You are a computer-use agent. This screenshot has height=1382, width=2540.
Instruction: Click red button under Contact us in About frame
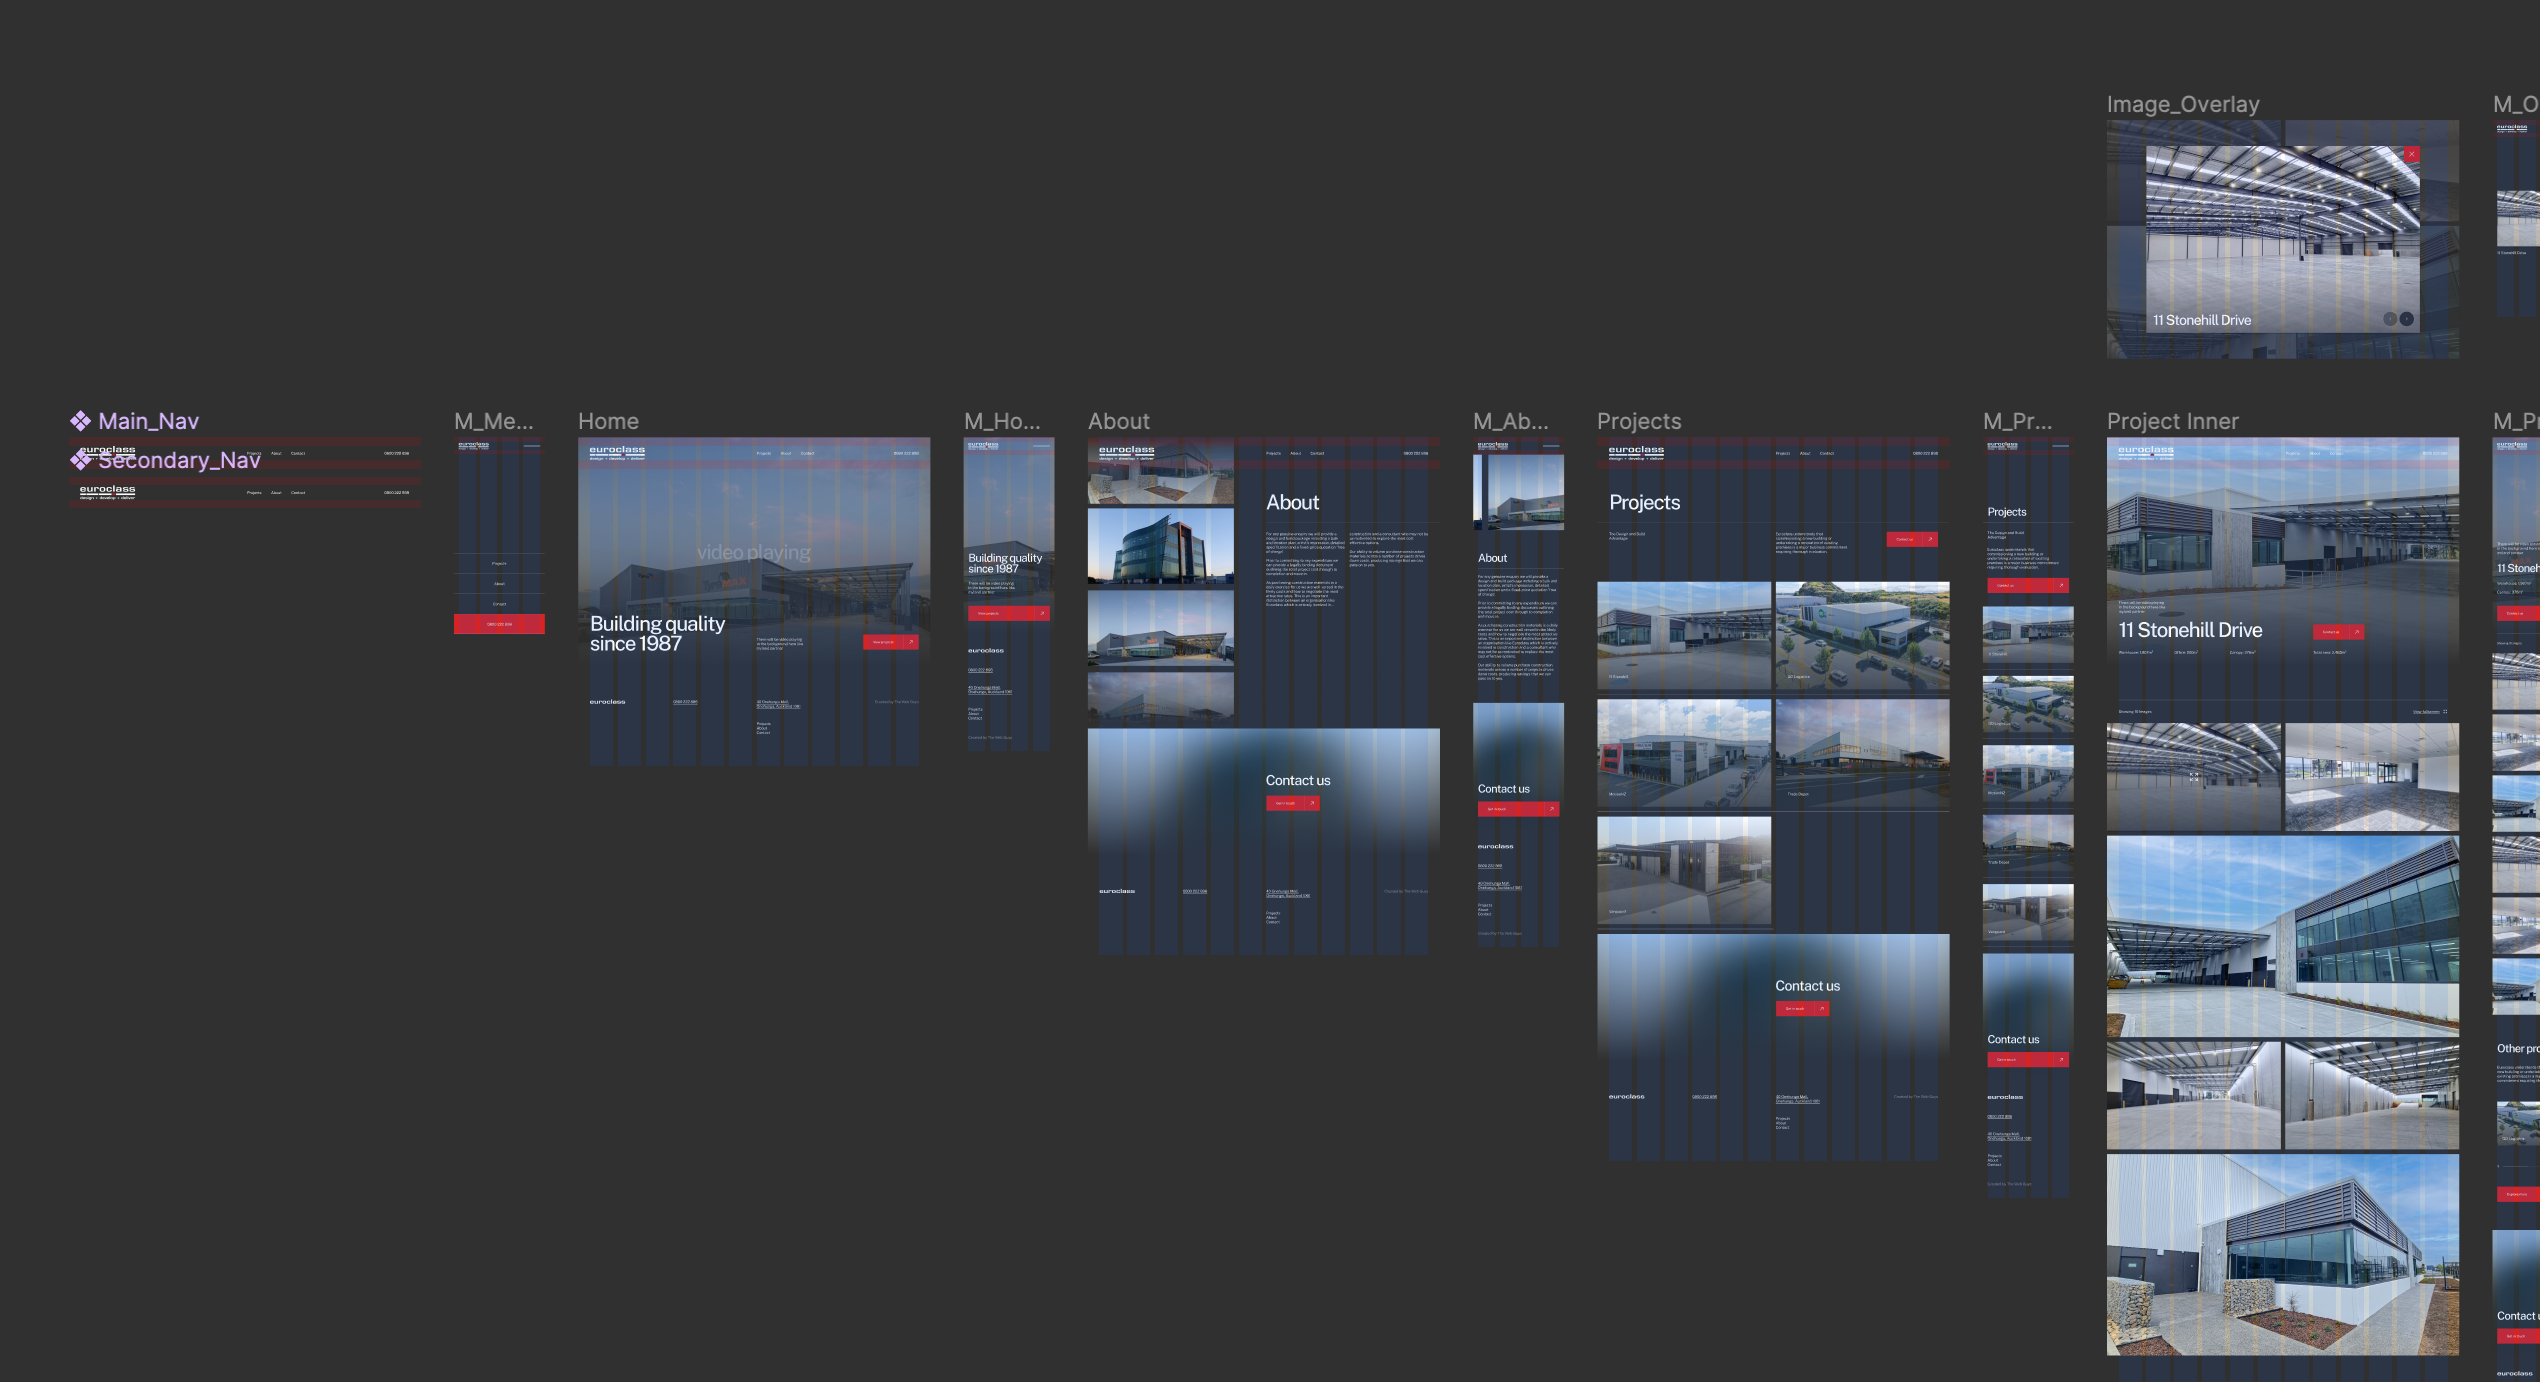1292,803
